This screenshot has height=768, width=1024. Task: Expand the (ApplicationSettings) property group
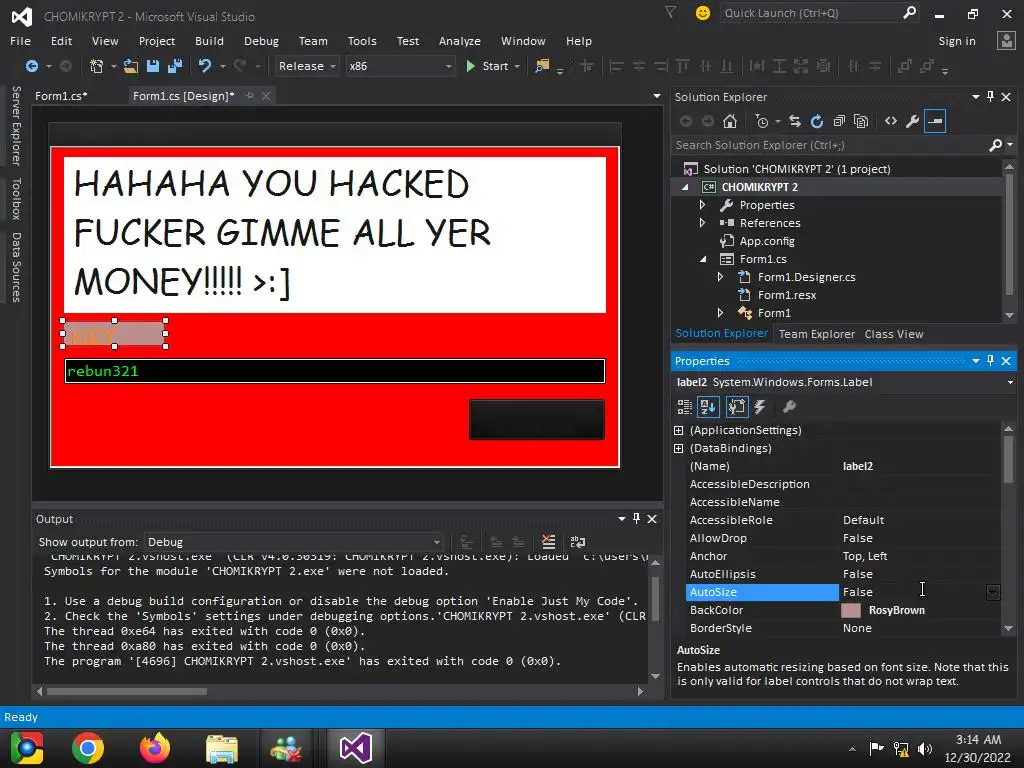pyautogui.click(x=679, y=430)
